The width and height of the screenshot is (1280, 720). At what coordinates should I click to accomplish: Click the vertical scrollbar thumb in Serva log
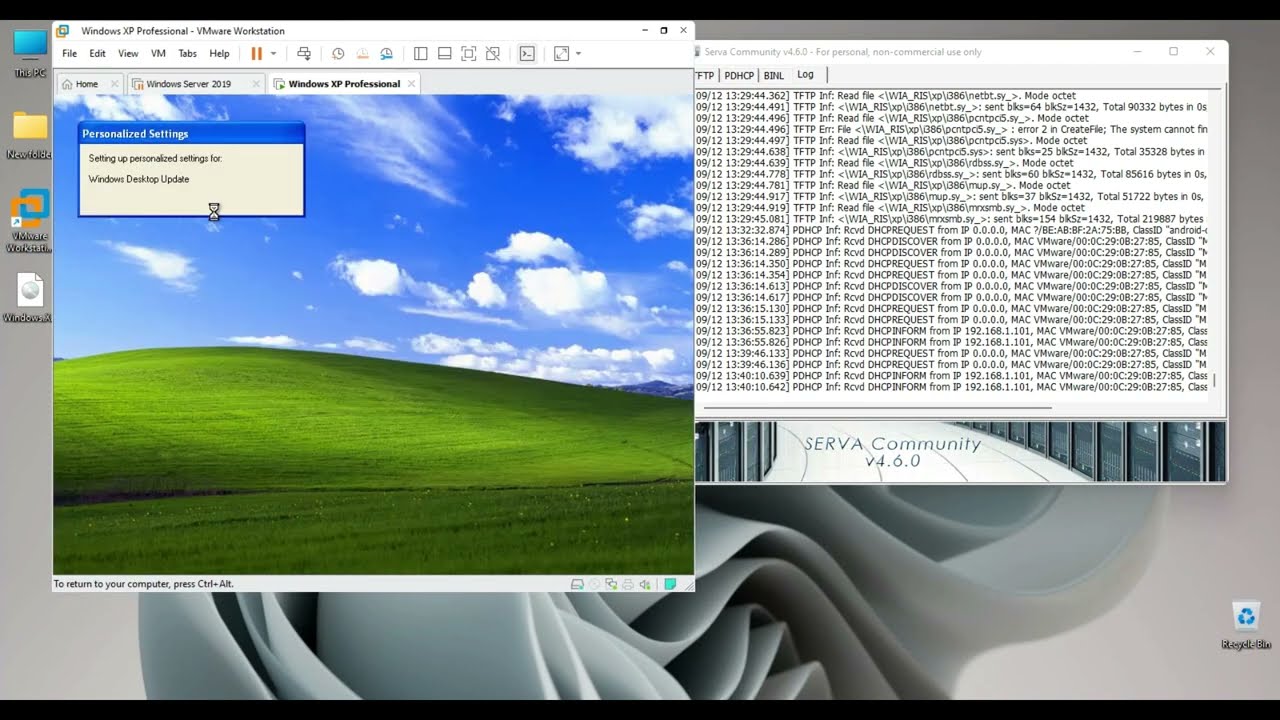point(1214,380)
